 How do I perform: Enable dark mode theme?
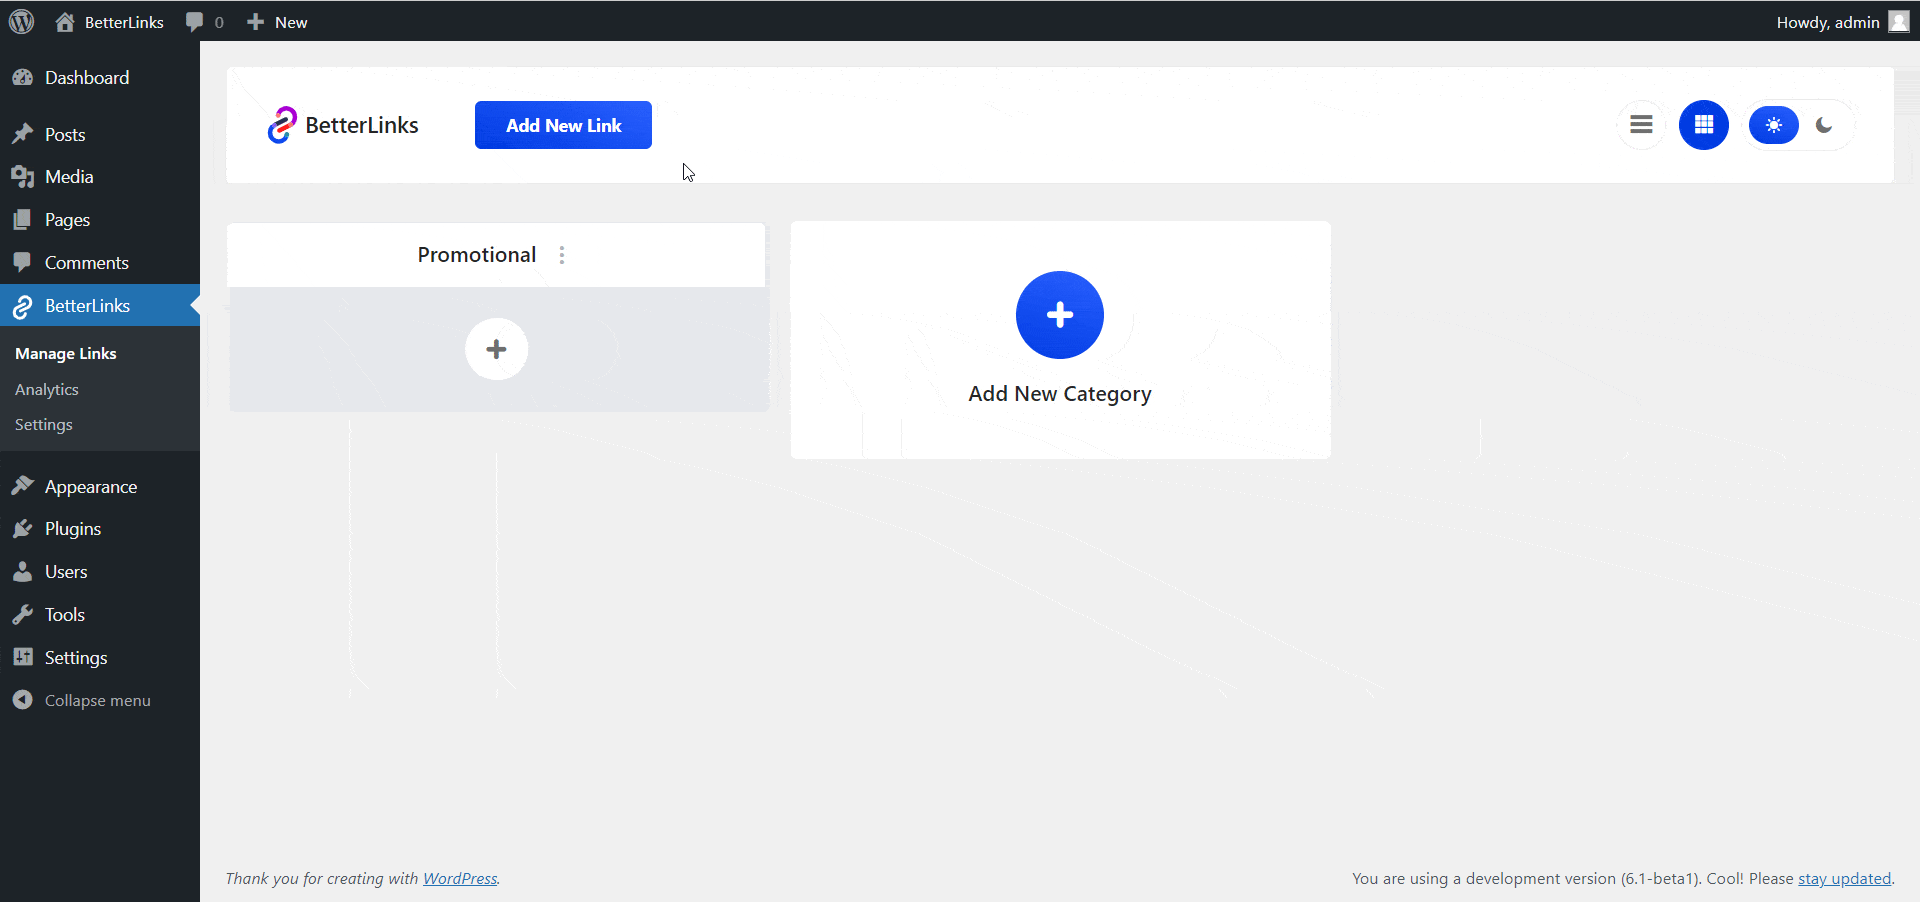click(x=1824, y=124)
